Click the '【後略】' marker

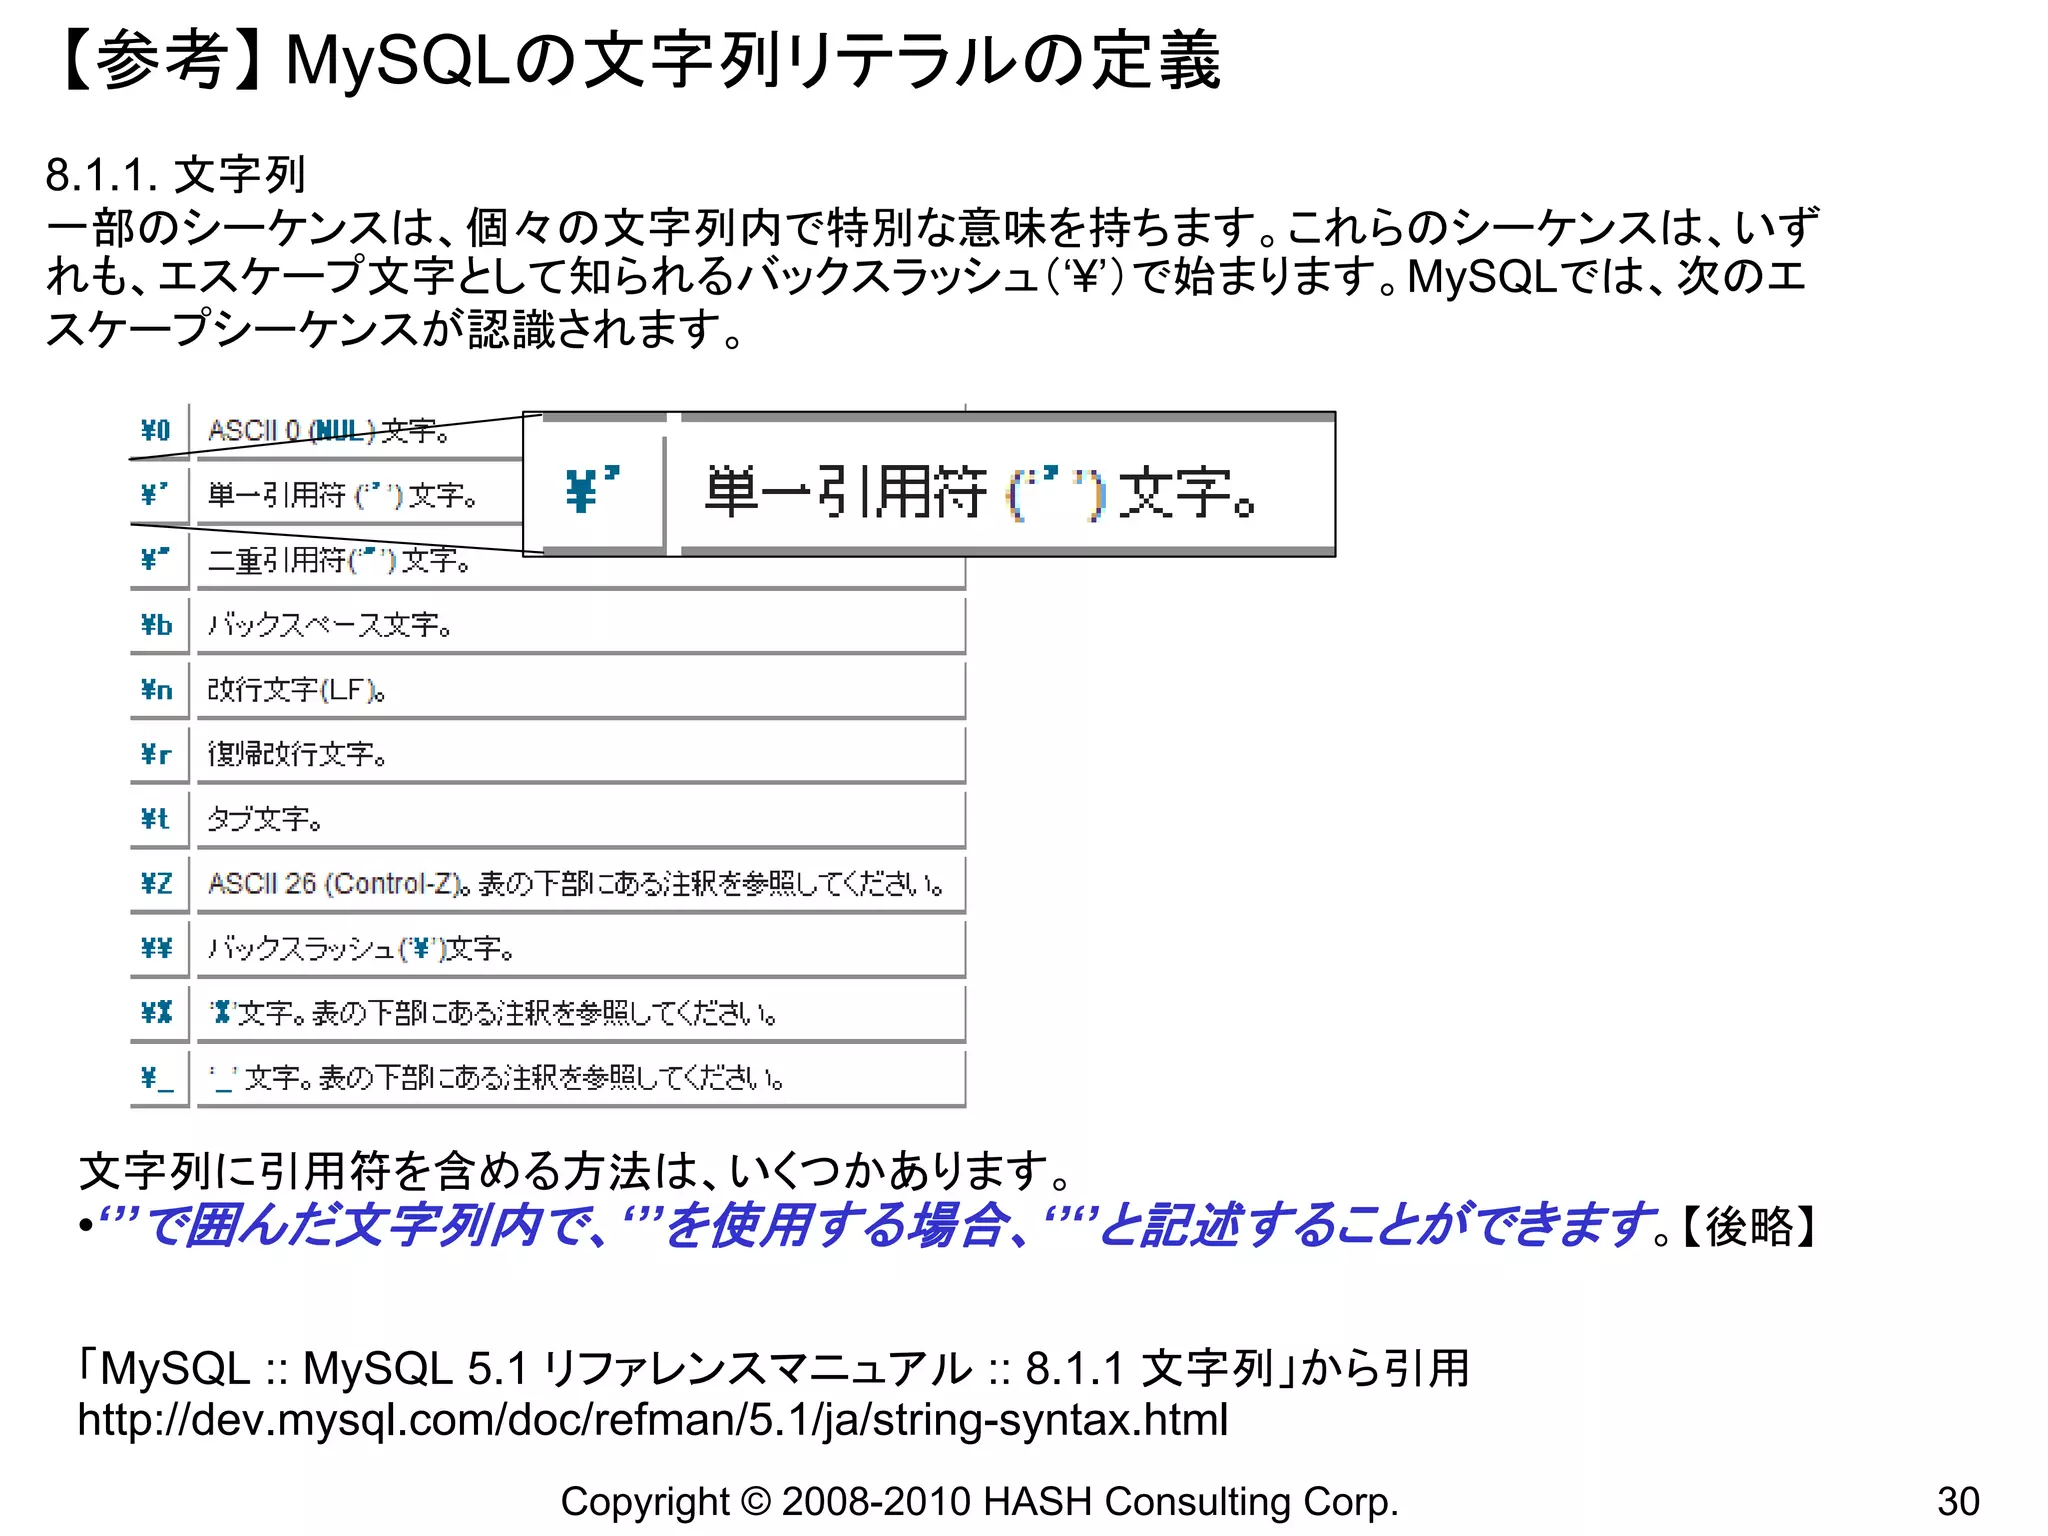(1749, 1226)
